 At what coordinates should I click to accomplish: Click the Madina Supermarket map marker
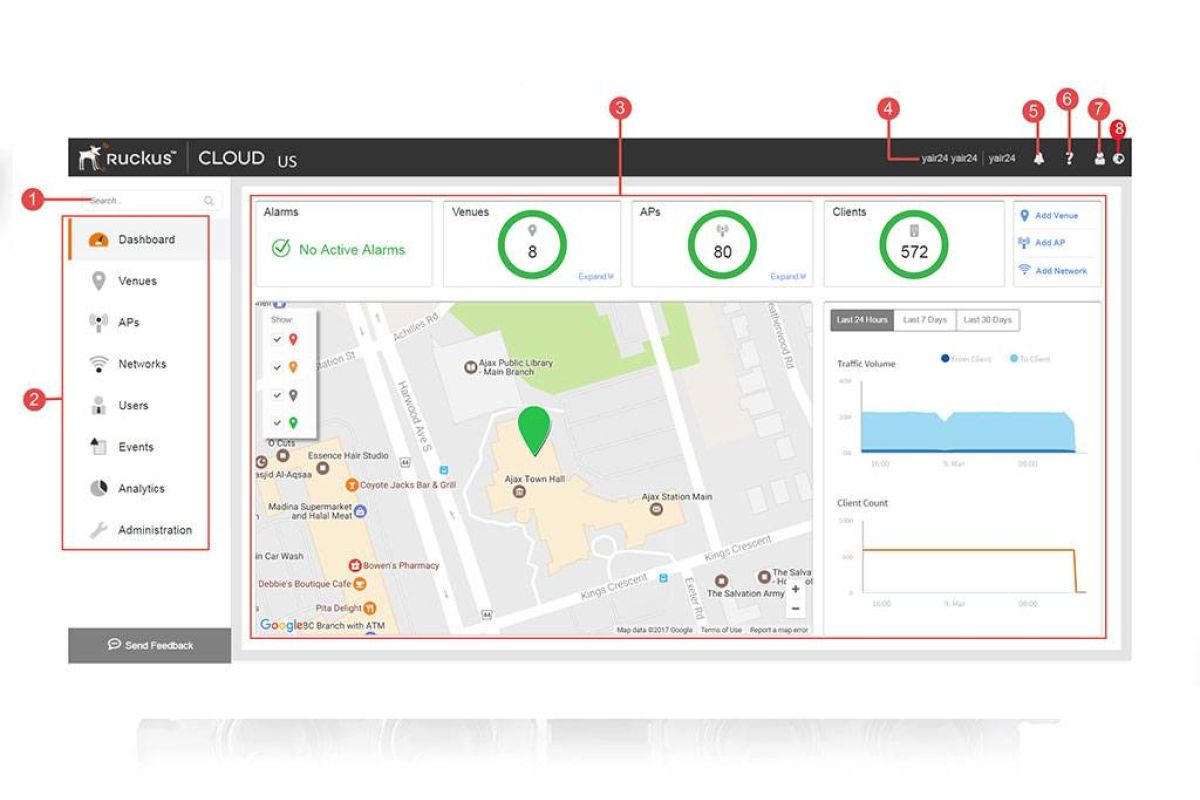pos(361,511)
